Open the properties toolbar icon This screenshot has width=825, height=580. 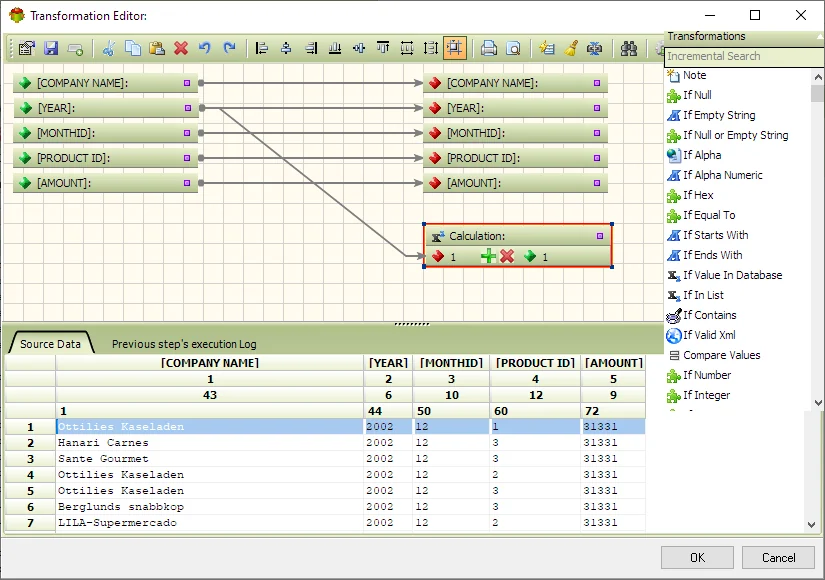(x=26, y=48)
